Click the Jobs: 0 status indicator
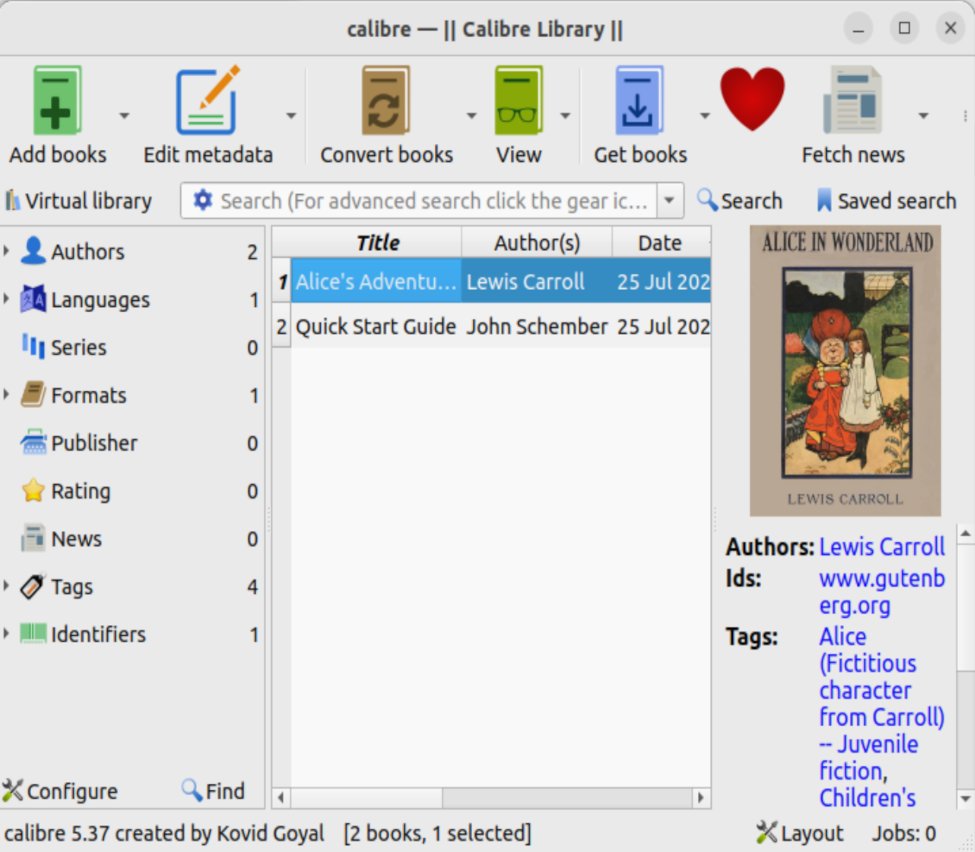The width and height of the screenshot is (975, 852). coord(903,832)
